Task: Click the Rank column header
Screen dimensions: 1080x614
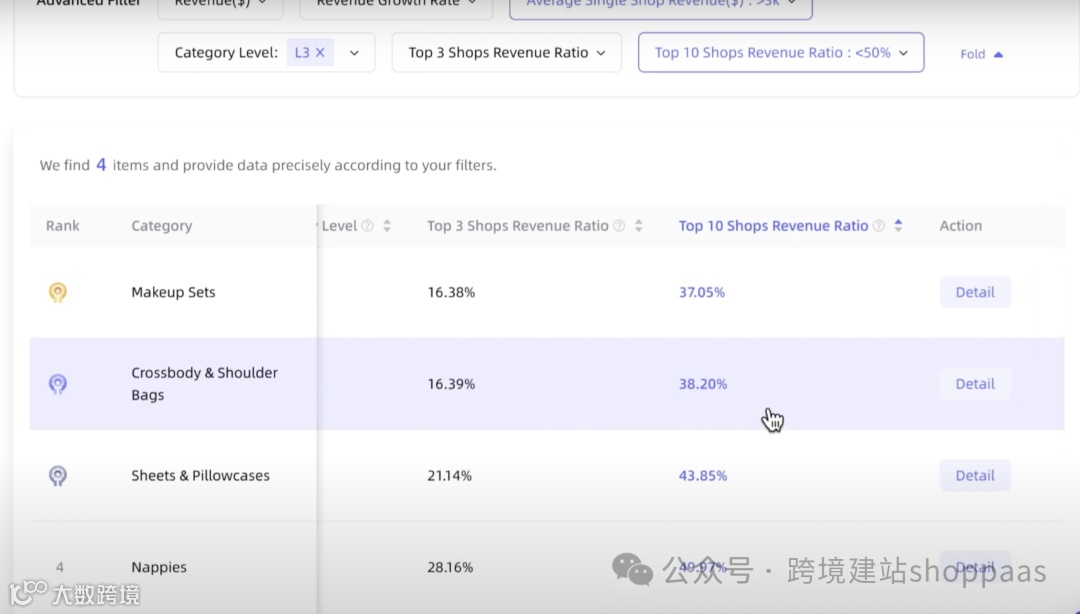Action: [62, 226]
